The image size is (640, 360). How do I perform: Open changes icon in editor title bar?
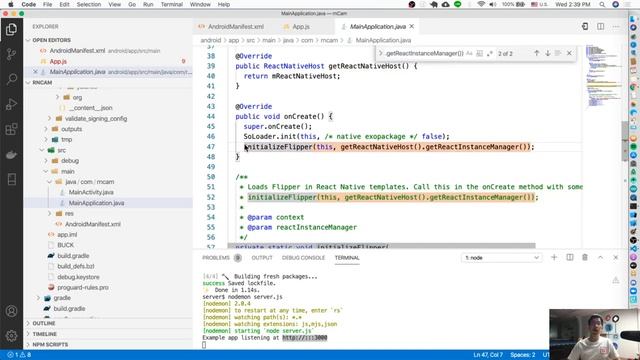(x=585, y=27)
